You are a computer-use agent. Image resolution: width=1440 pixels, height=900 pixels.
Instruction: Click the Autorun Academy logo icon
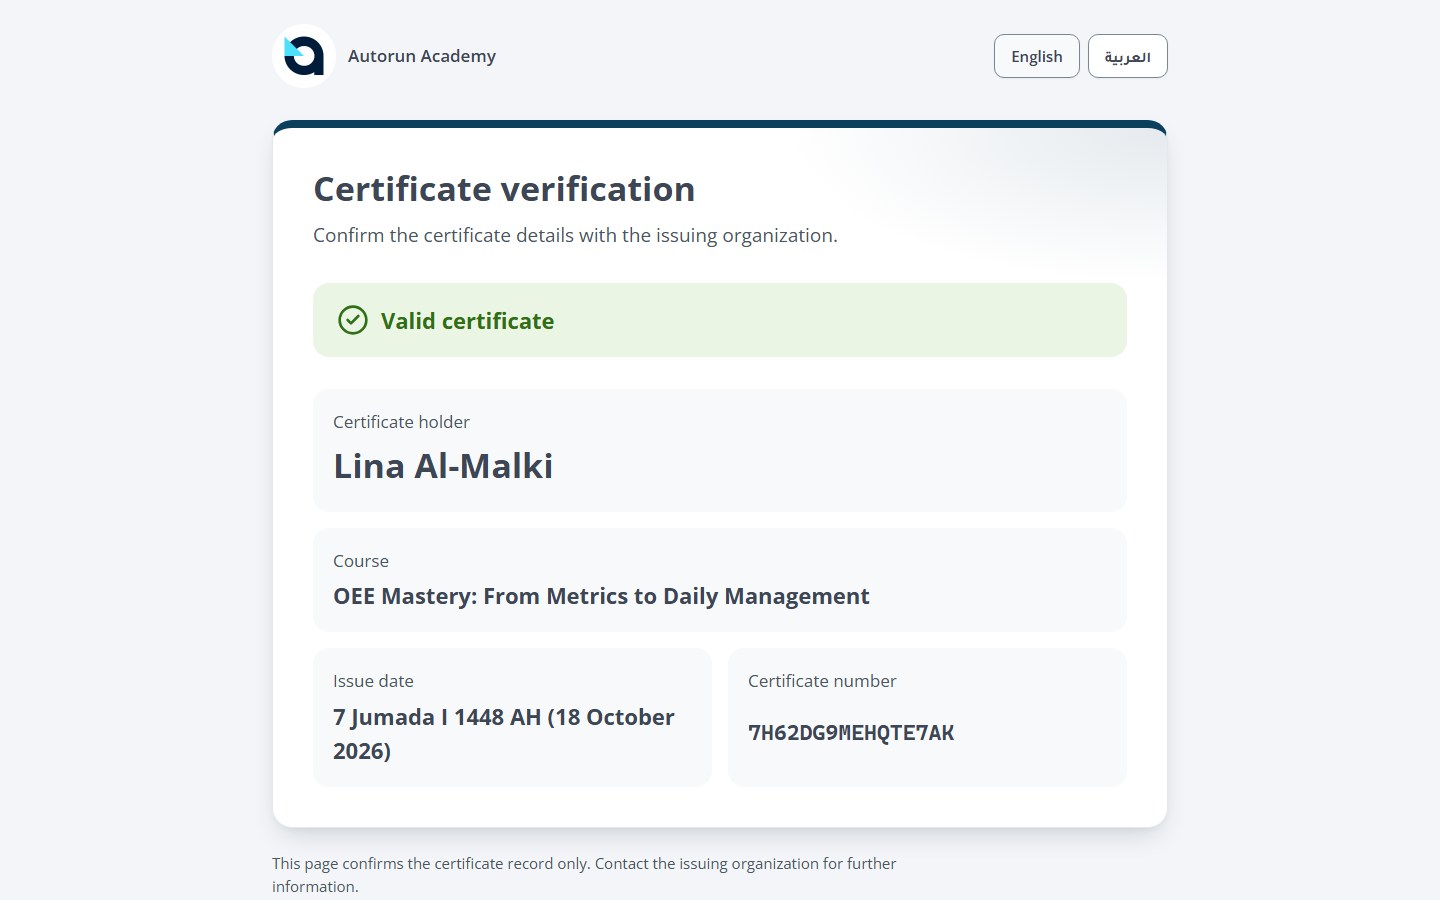point(304,56)
